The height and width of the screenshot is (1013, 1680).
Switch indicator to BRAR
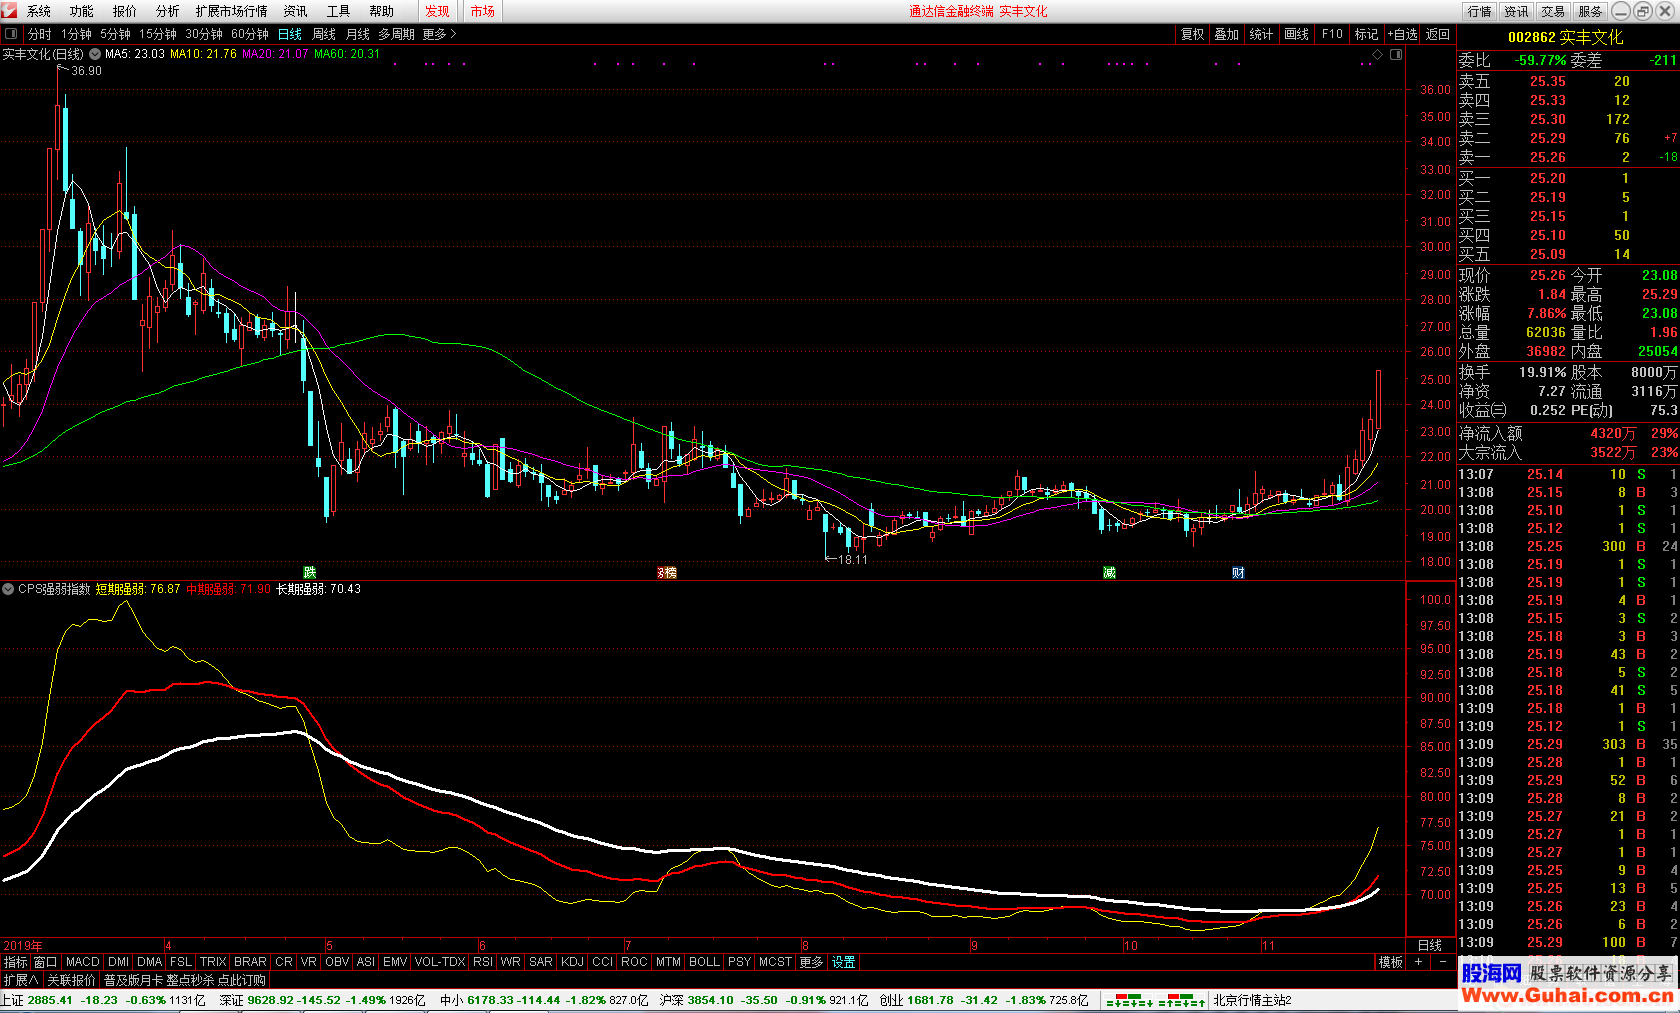250,962
